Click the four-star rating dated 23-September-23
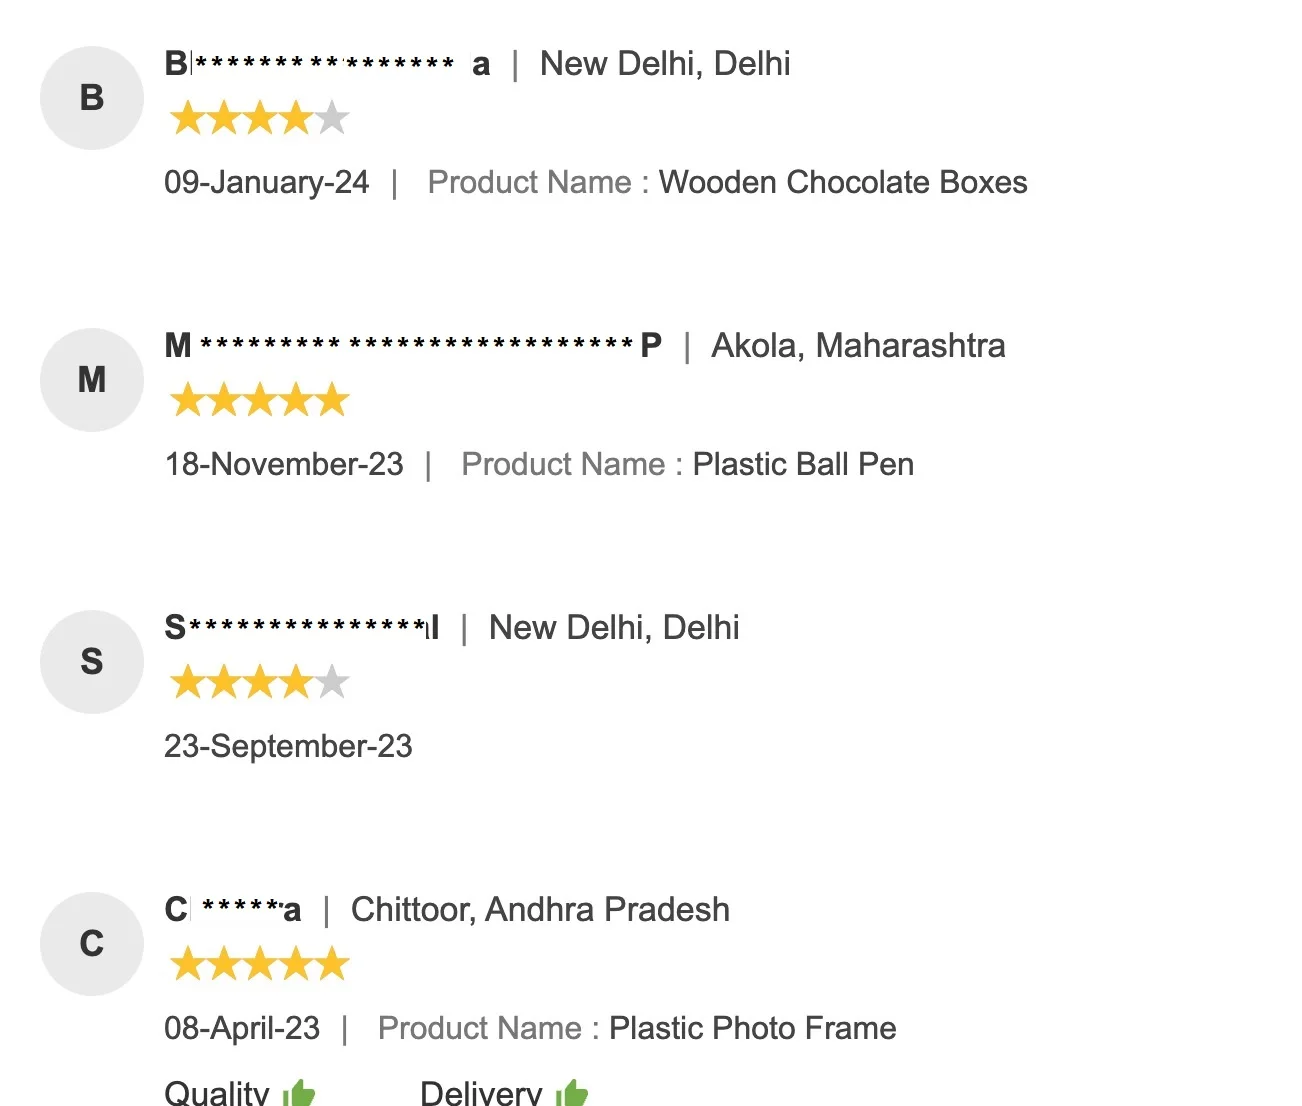Viewport: 1302px width, 1106px height. coord(259,683)
